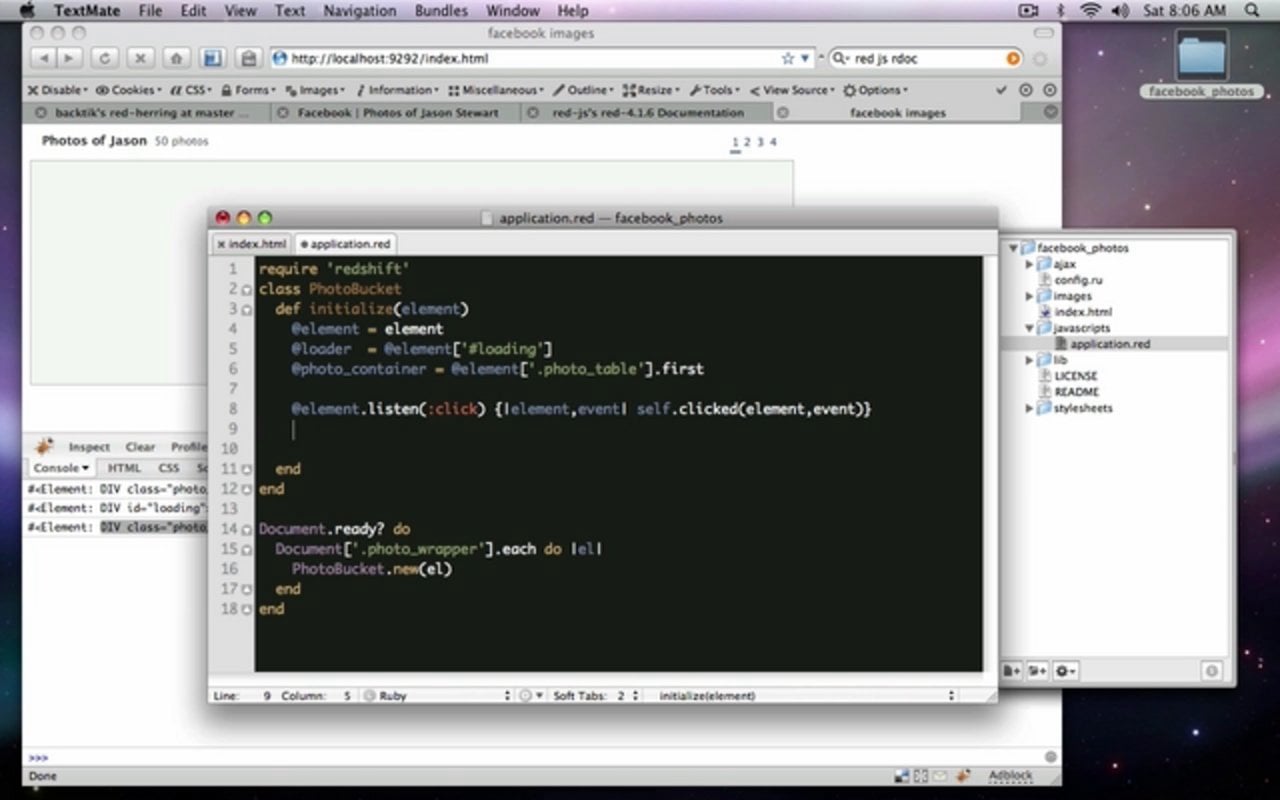
Task: Run the search with the orange go button
Action: pyautogui.click(x=1013, y=59)
